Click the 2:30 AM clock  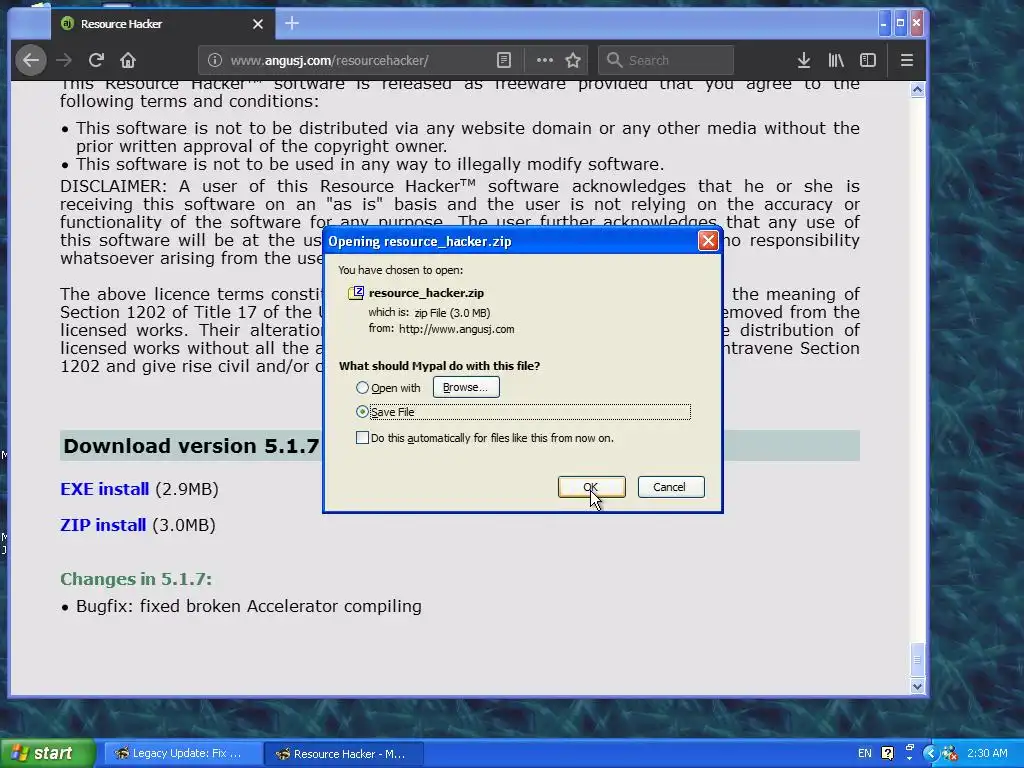pos(987,753)
